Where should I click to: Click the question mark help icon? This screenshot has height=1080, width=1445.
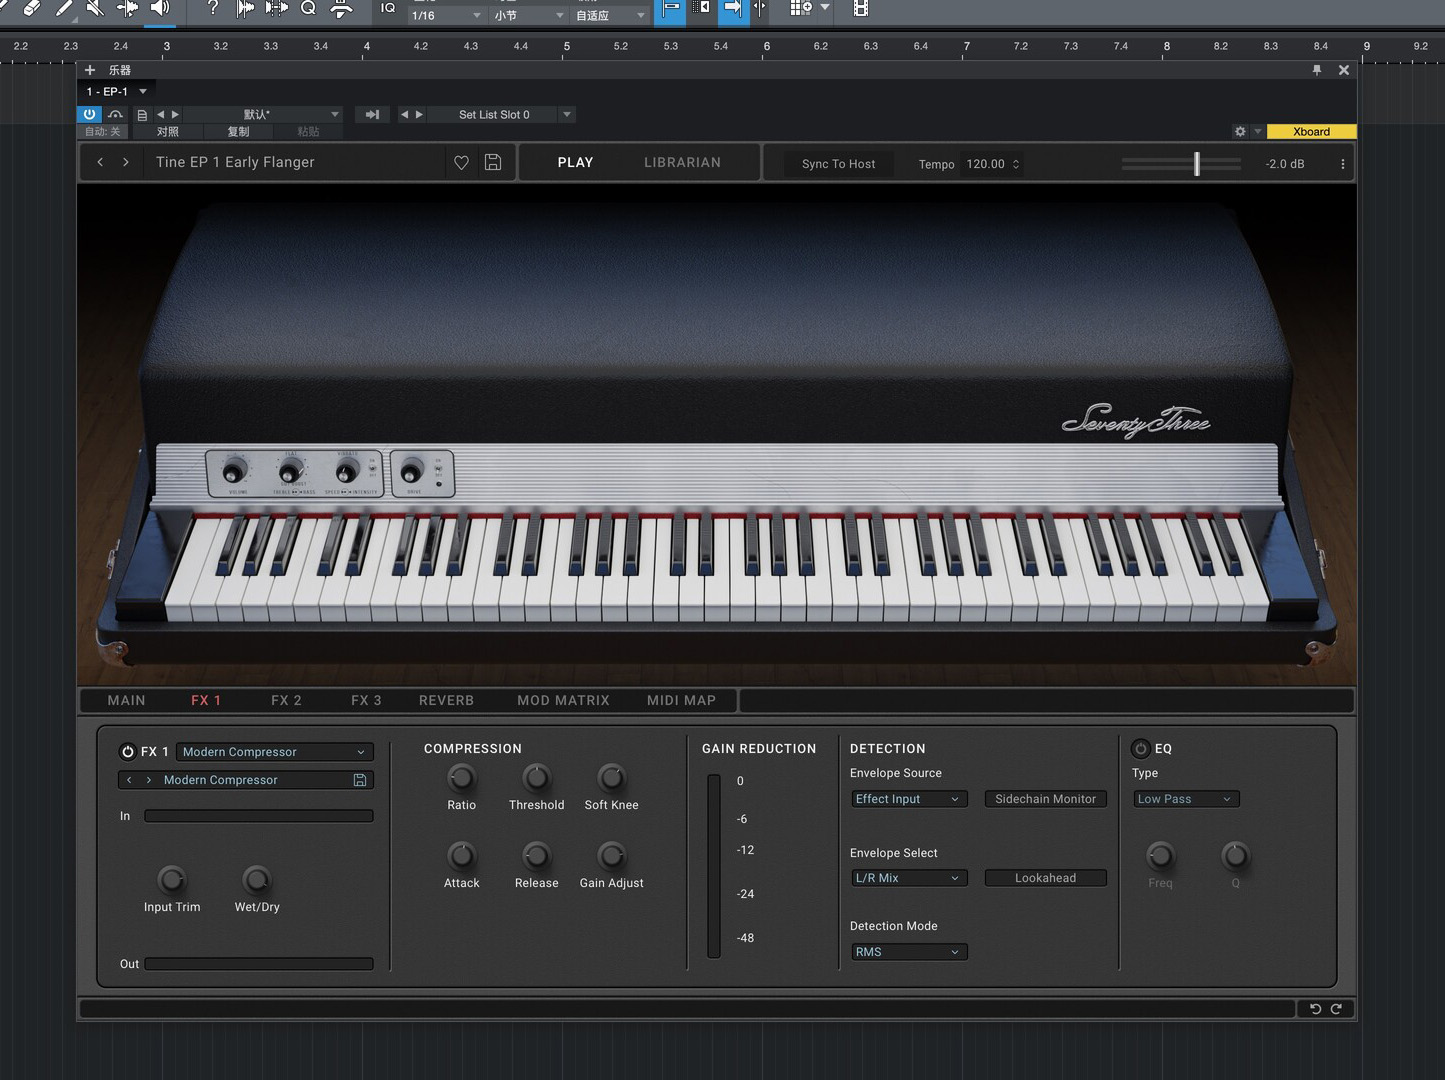(212, 8)
